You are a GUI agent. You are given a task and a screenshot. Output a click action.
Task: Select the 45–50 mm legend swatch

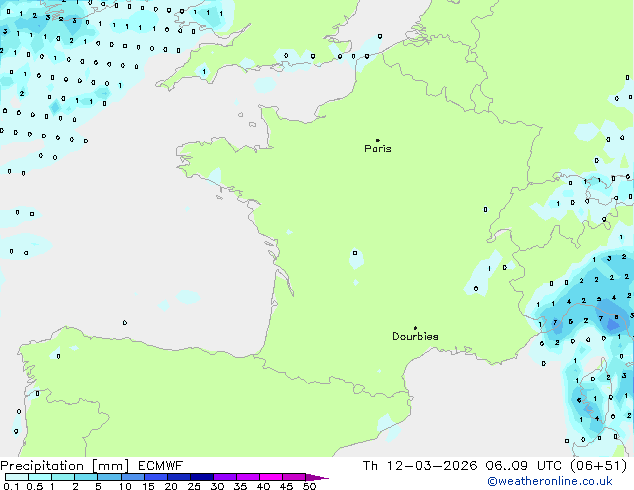[x=294, y=477]
